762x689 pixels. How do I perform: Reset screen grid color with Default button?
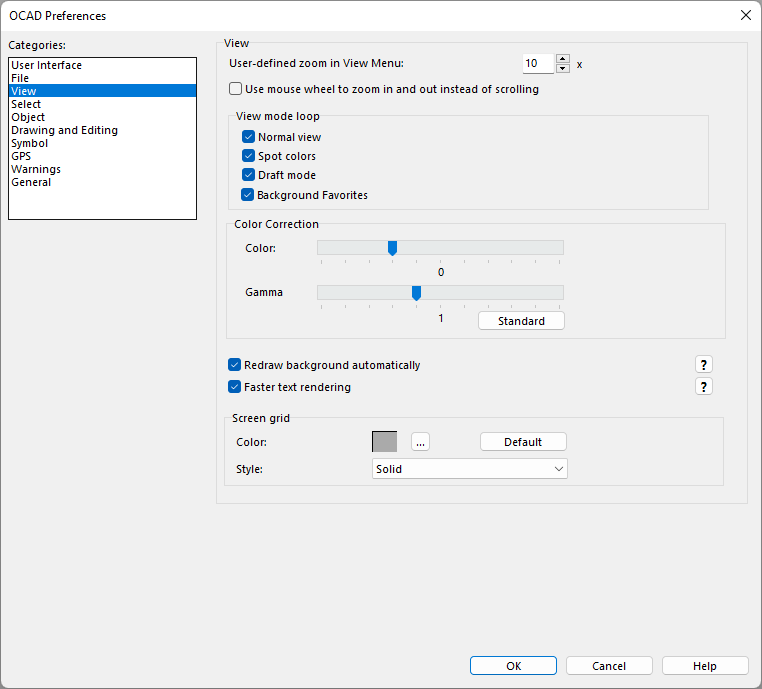pos(523,442)
